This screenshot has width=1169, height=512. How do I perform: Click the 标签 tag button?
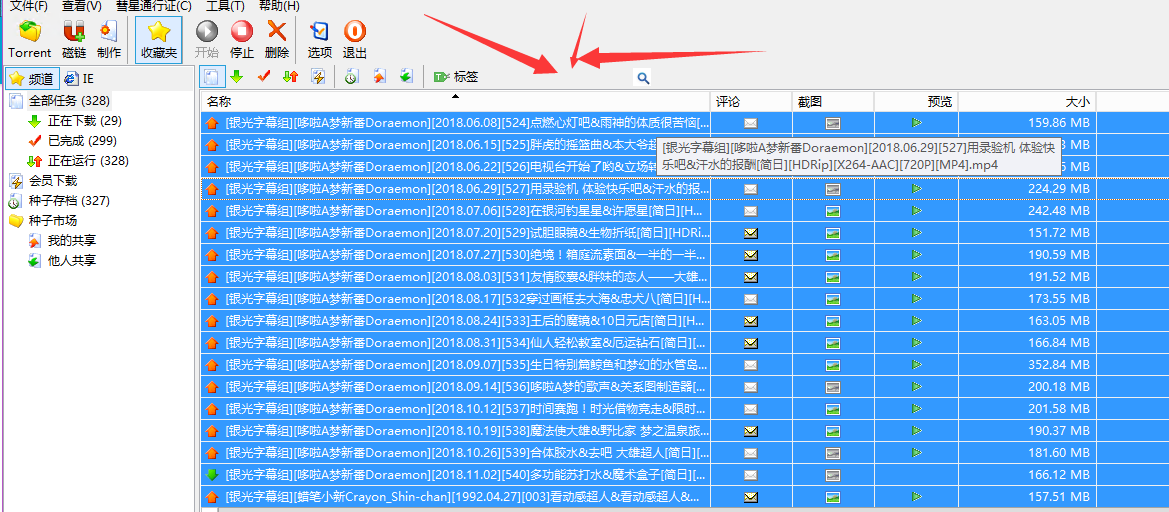[x=456, y=77]
